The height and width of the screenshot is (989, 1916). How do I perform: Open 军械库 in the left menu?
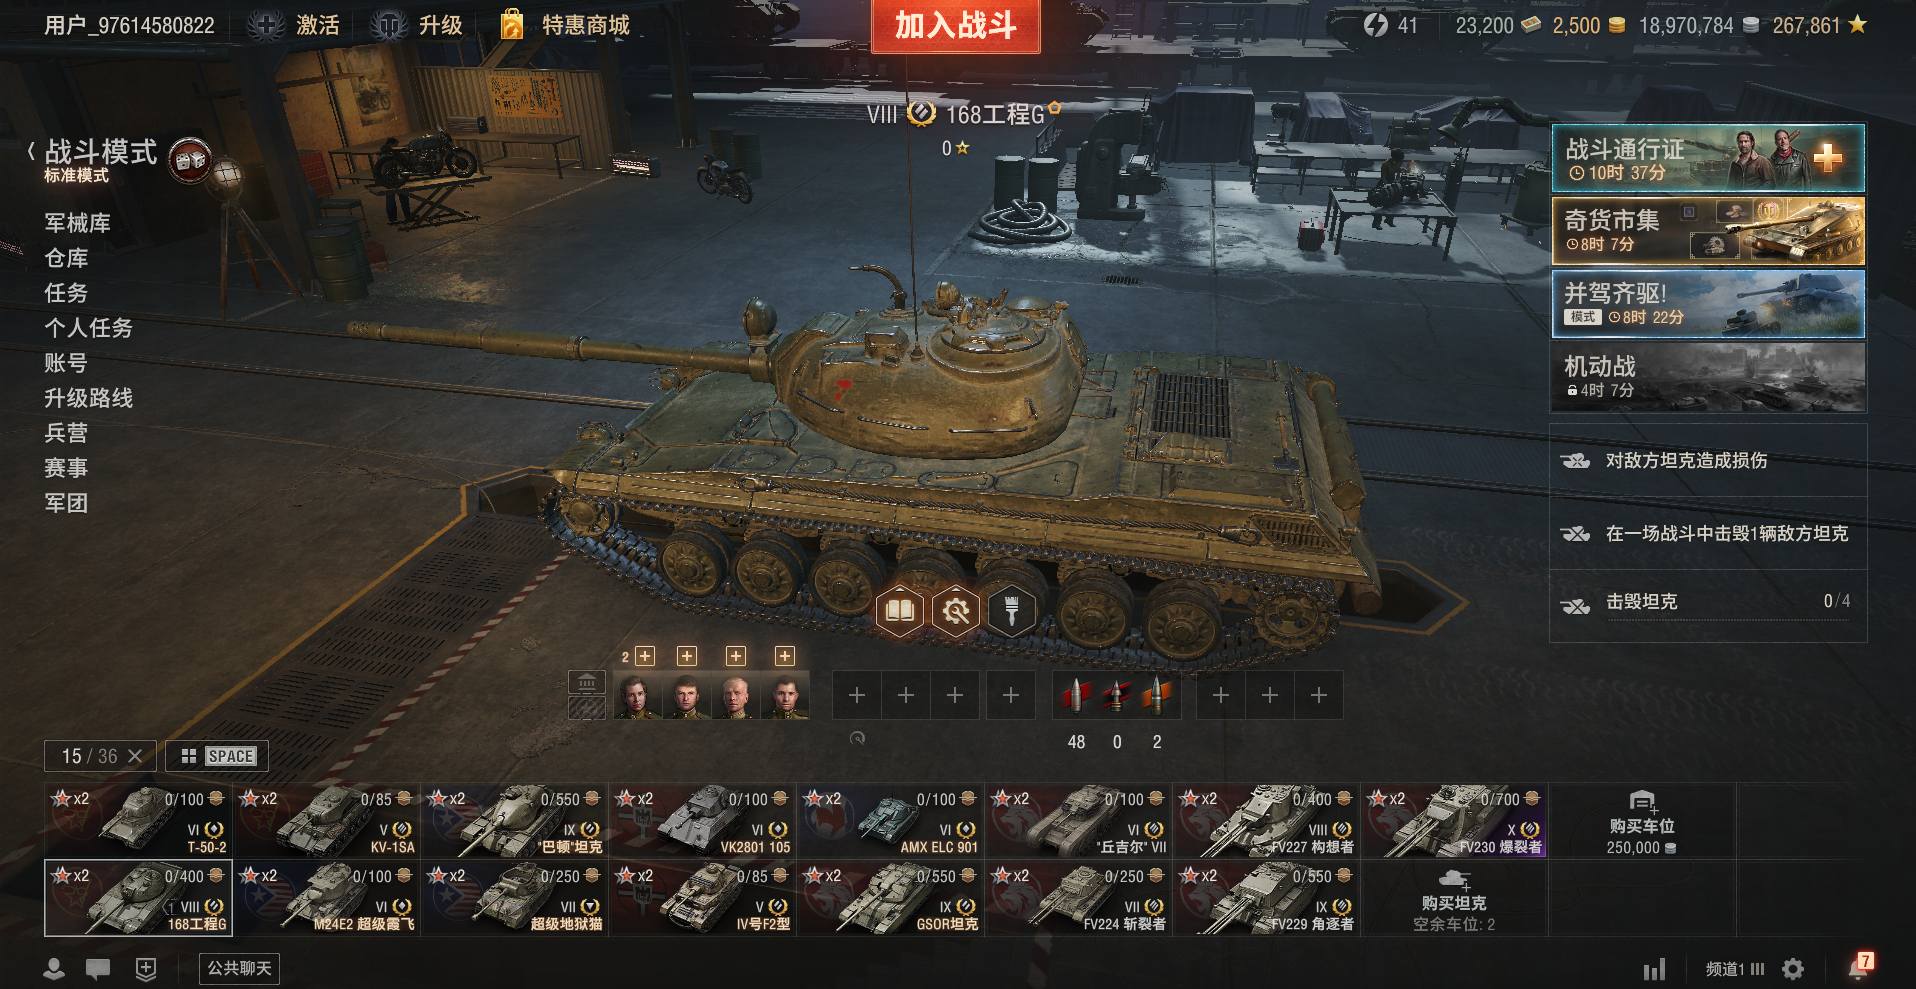(x=77, y=223)
